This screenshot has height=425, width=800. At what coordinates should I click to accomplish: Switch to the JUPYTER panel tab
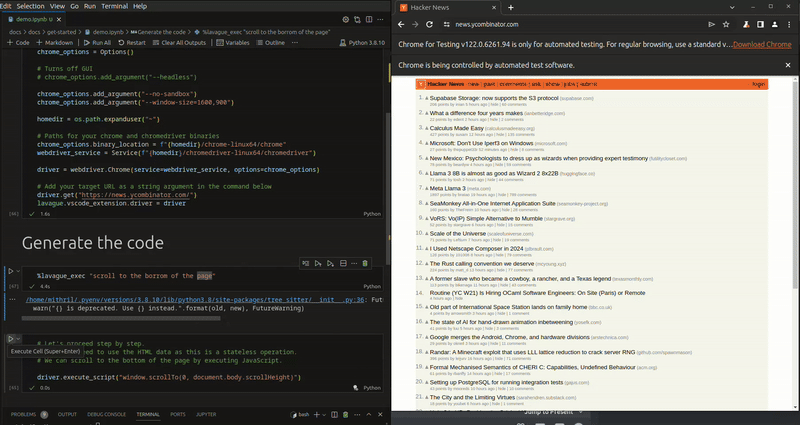pos(206,414)
